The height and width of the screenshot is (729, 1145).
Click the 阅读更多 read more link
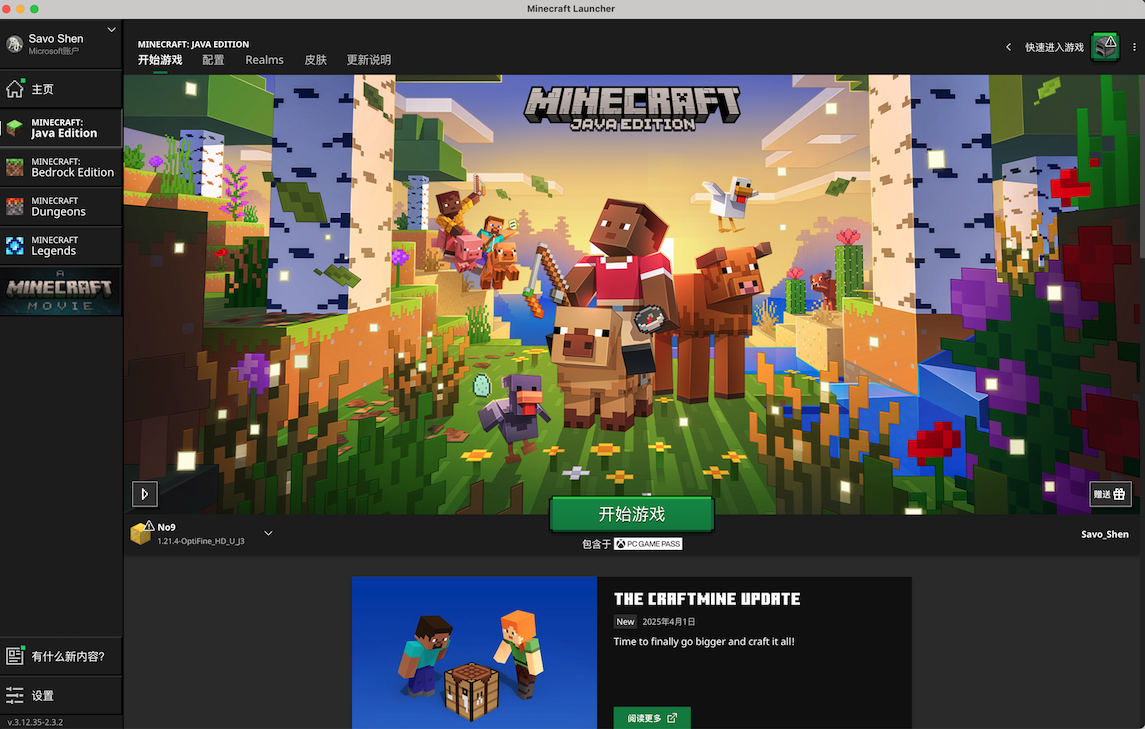[651, 718]
